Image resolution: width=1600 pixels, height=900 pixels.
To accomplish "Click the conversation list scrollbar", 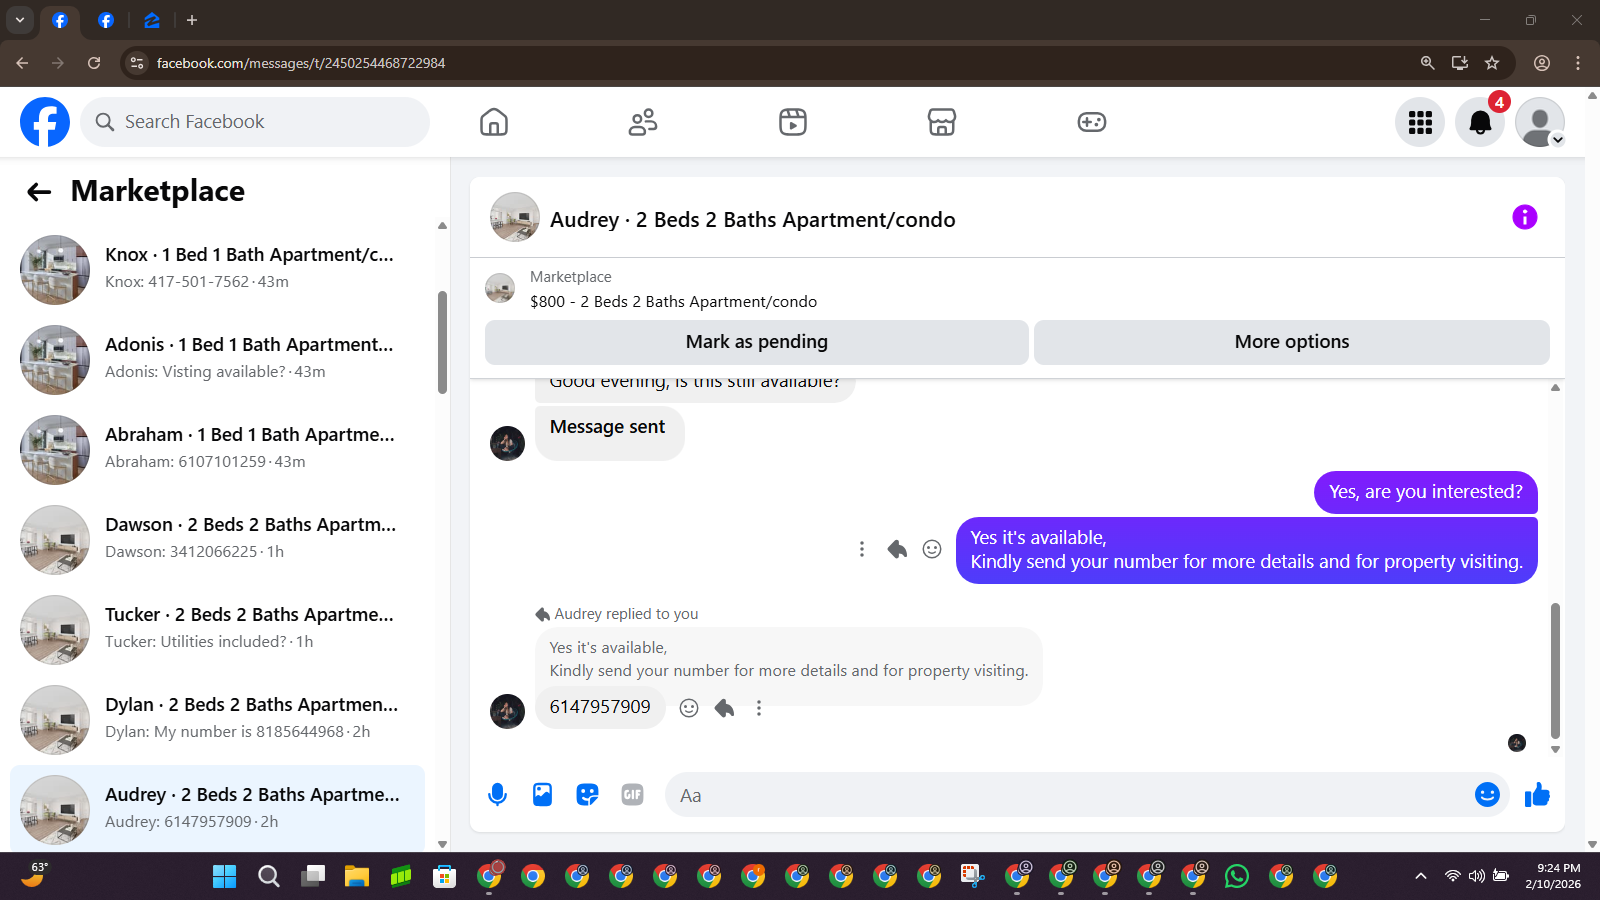I will [x=442, y=342].
